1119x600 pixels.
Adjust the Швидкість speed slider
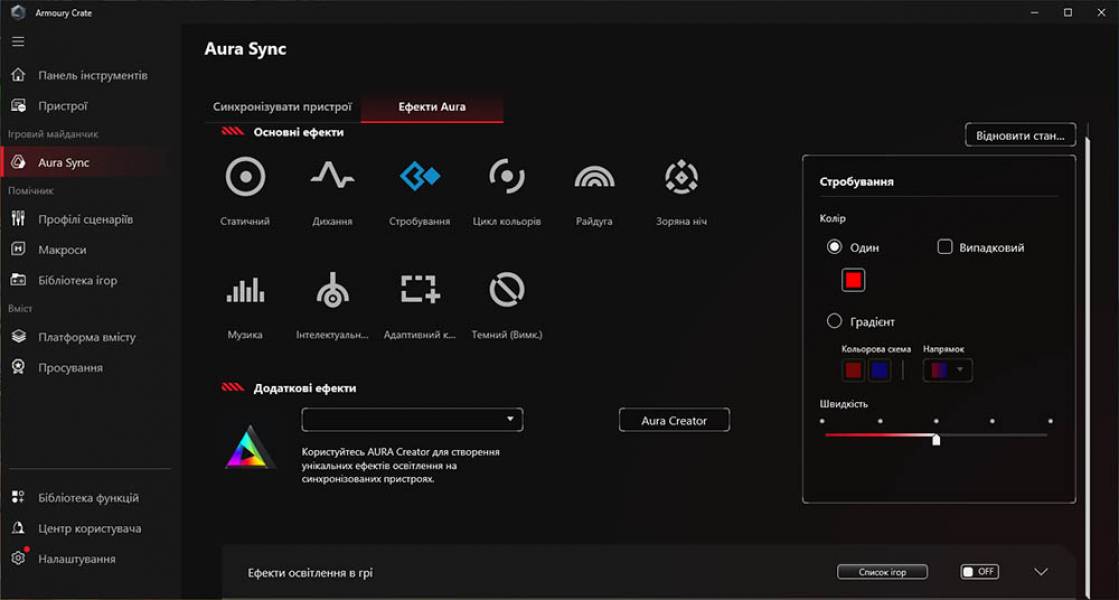(x=937, y=438)
